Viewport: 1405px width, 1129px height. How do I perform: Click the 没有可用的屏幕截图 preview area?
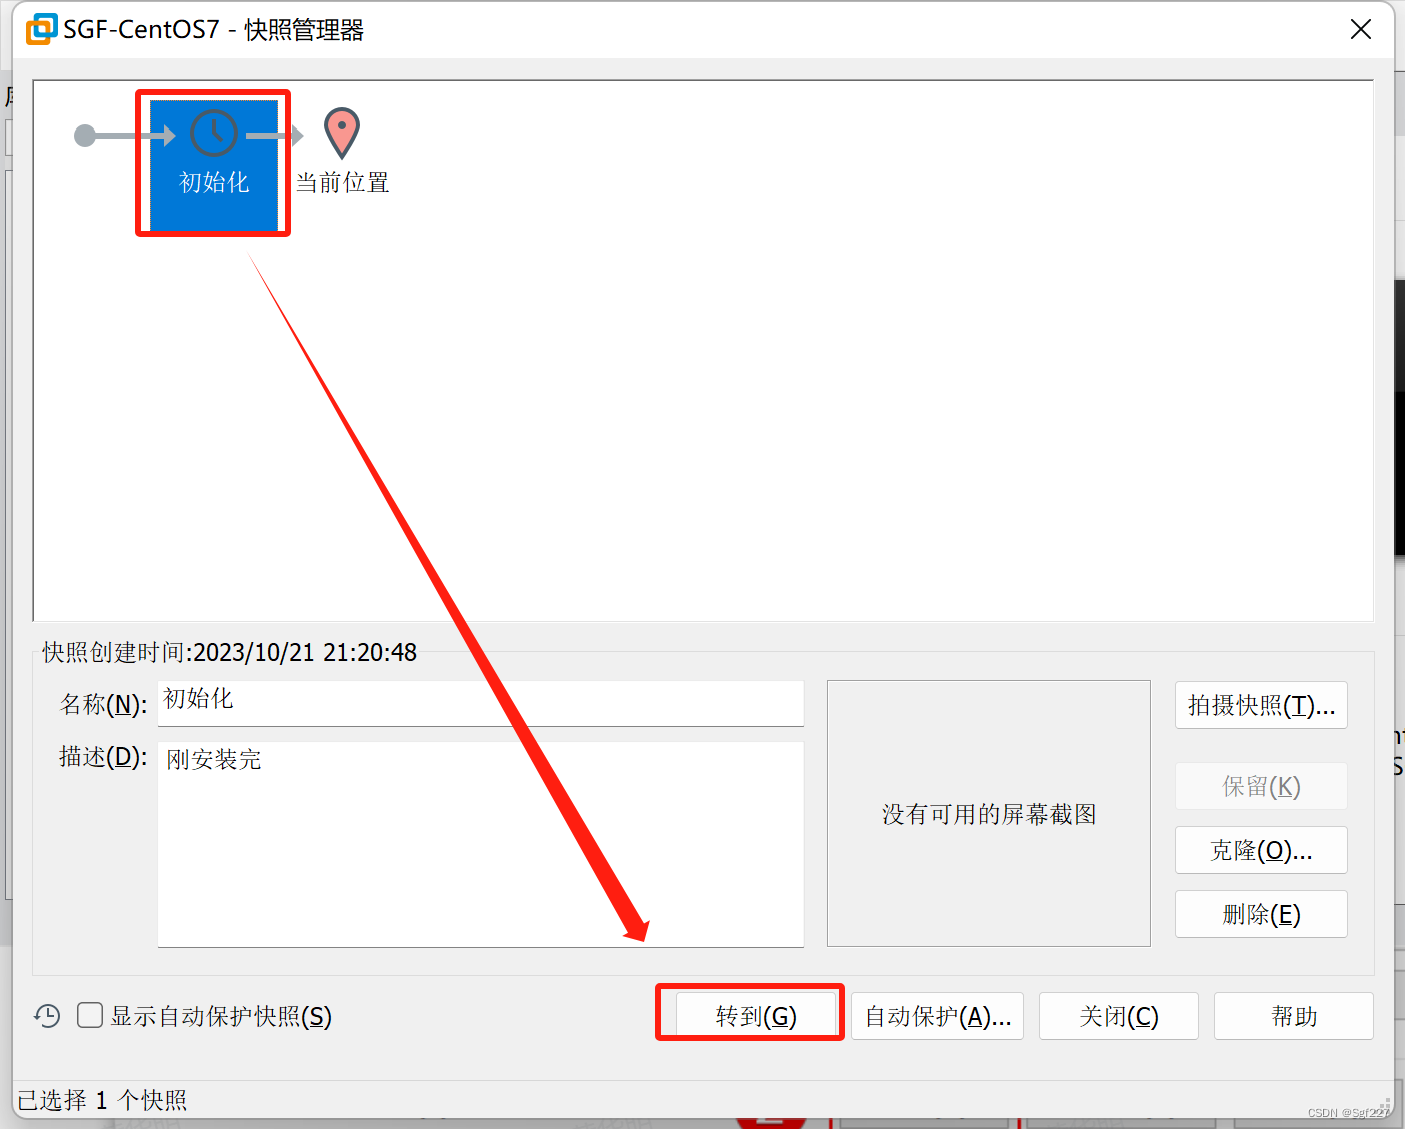(x=989, y=813)
